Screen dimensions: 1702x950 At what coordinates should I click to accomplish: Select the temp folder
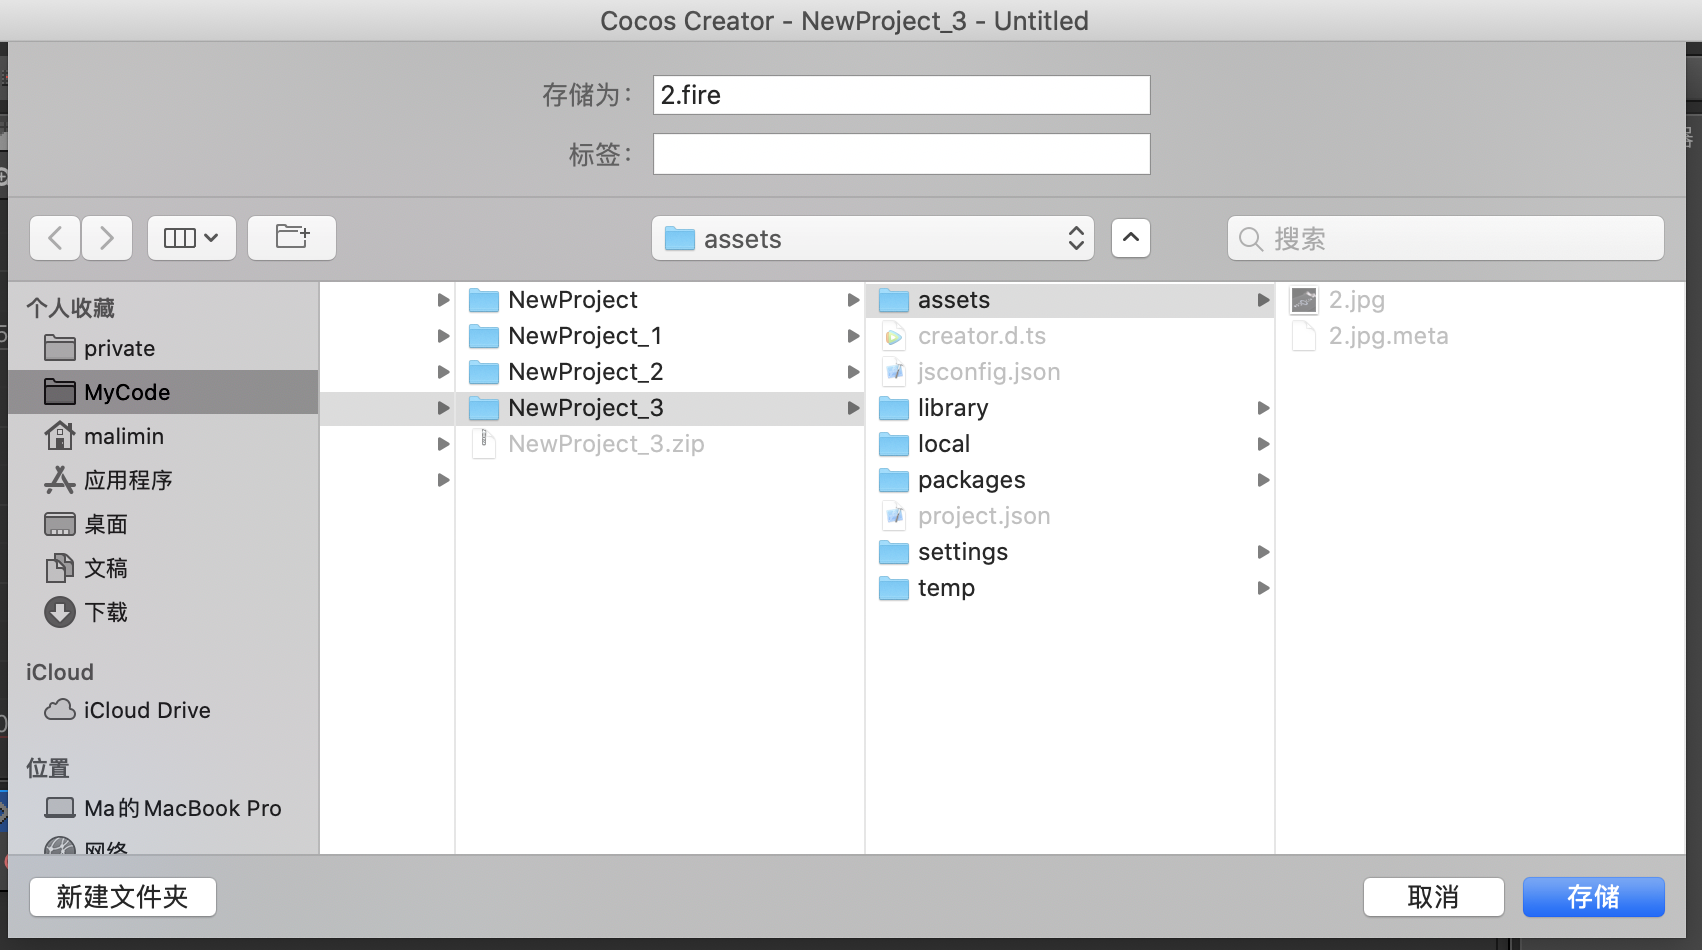[x=1070, y=588]
